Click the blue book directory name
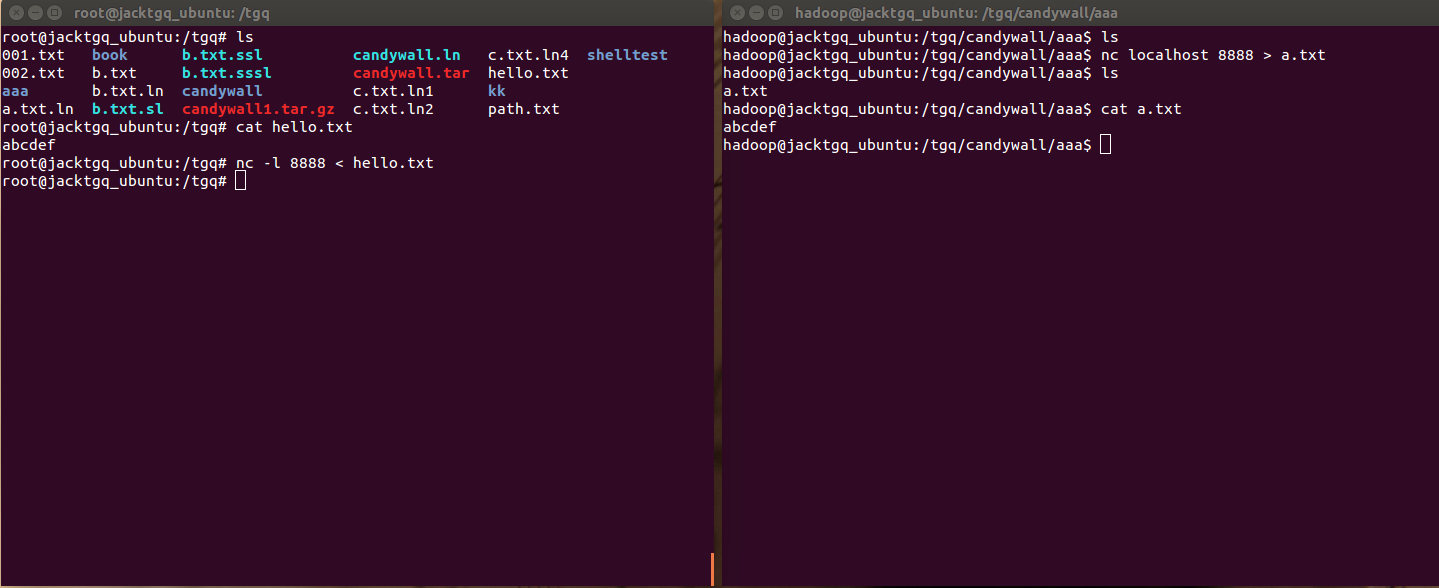The image size is (1439, 588). [110, 55]
